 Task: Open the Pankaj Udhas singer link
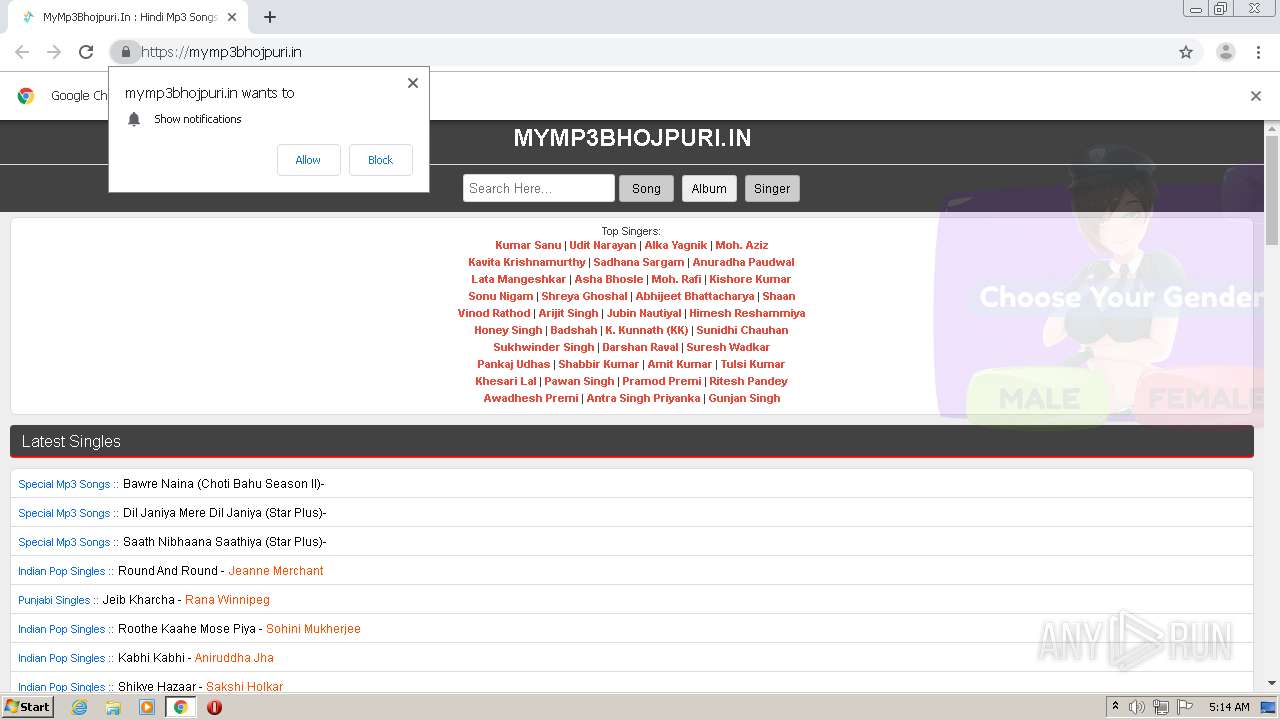coord(514,364)
